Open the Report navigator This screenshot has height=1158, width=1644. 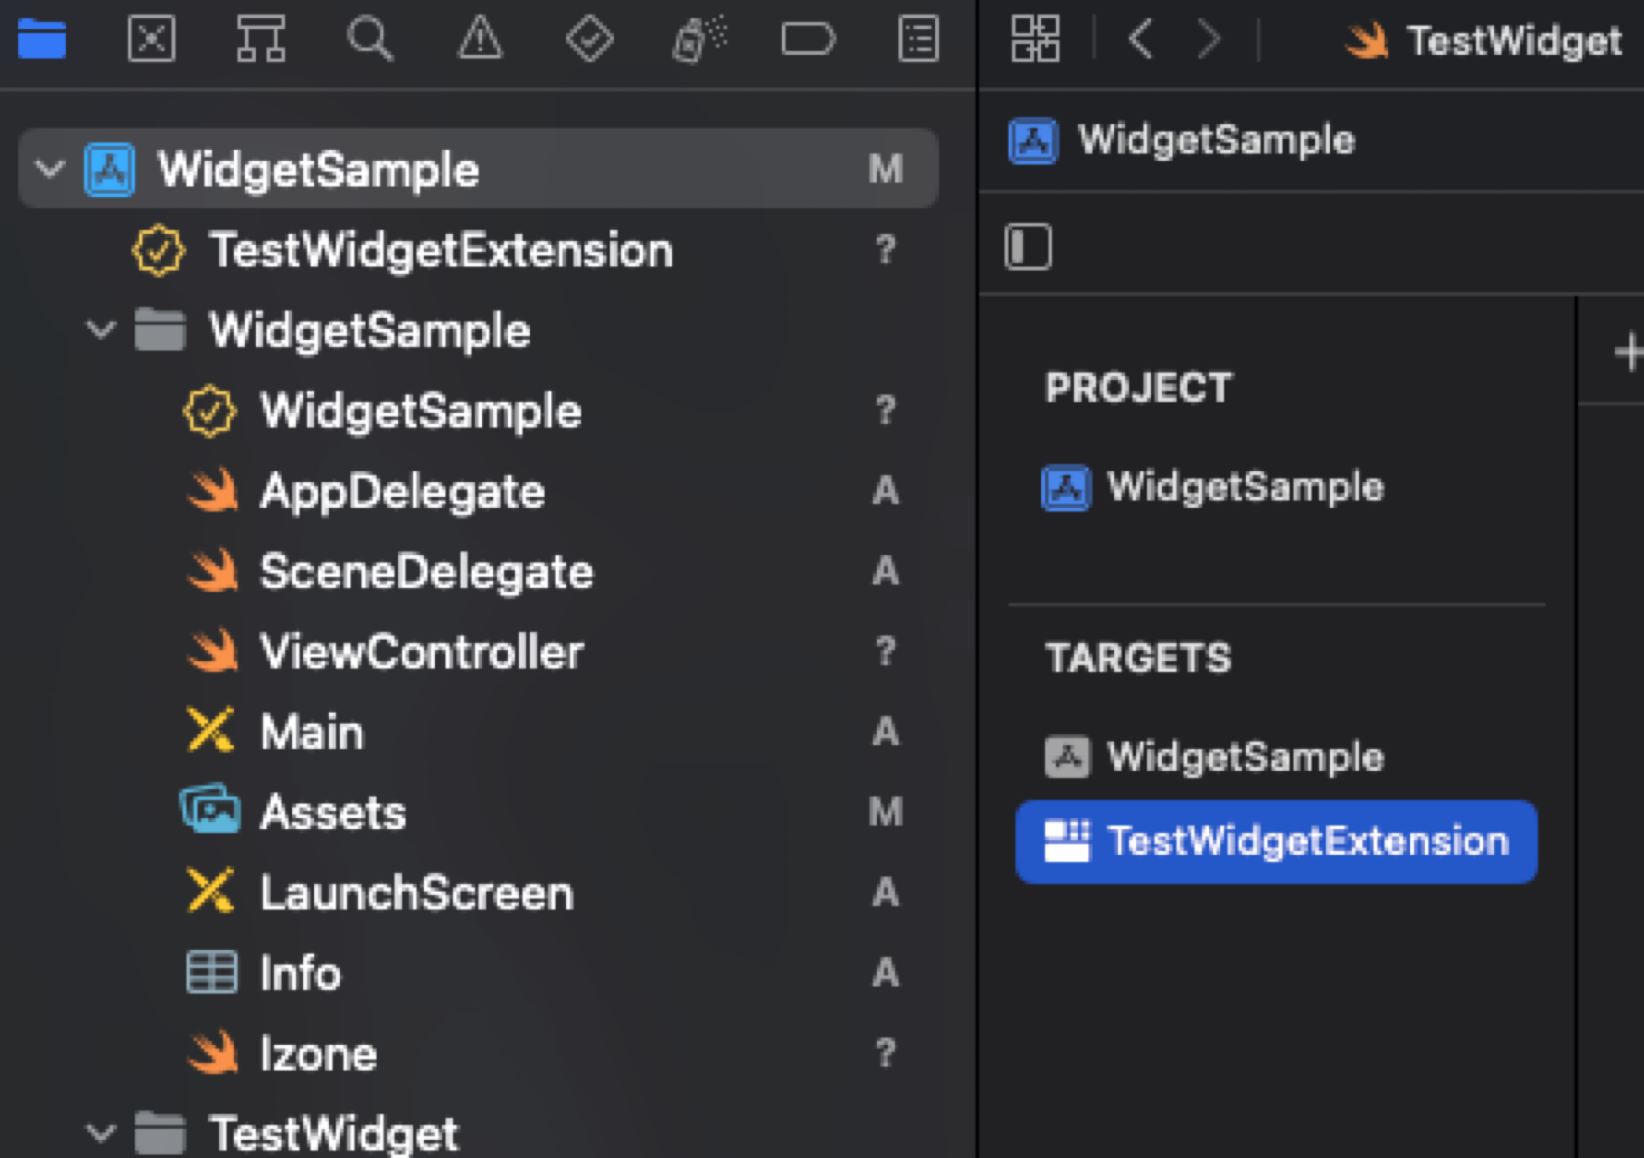coord(918,40)
